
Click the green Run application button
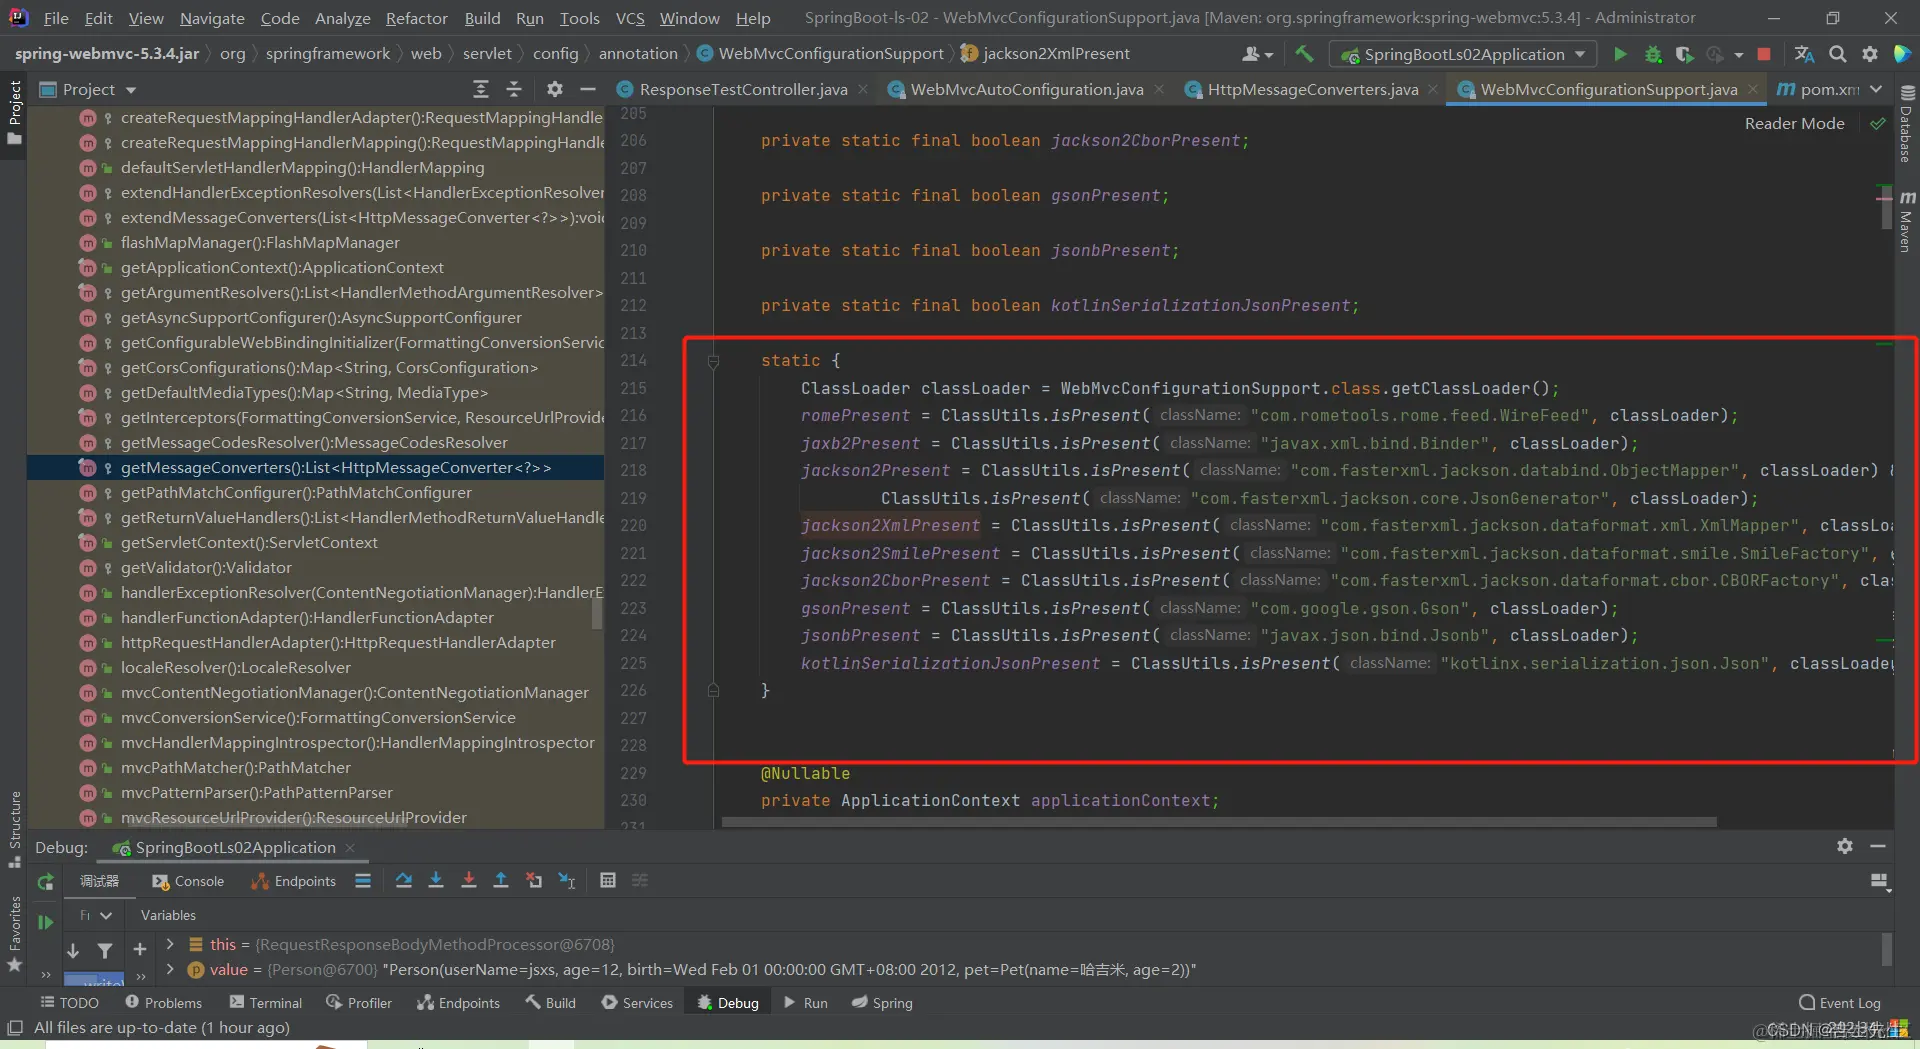[1620, 54]
